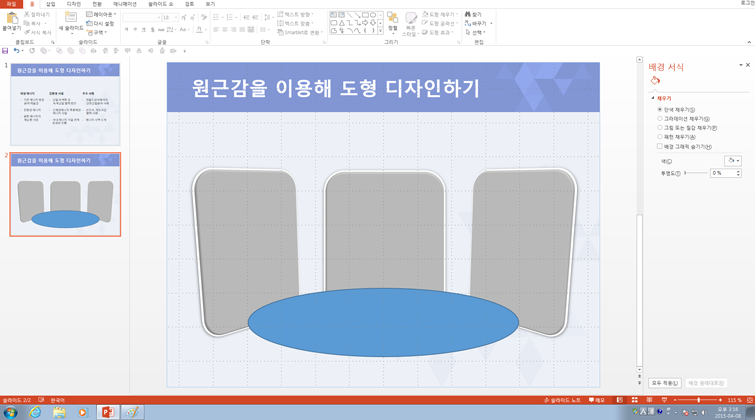Open the Shape Outline (도형 윤곽선) dropdown
The image size is (755, 420).
pyautogui.click(x=439, y=23)
